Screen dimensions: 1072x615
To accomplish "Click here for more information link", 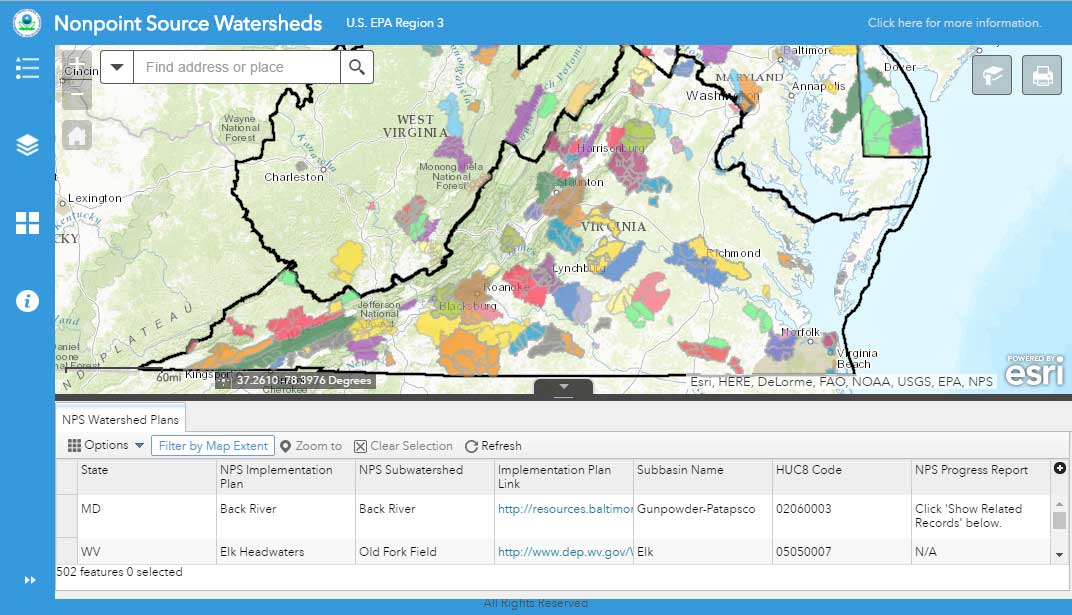I will (954, 23).
